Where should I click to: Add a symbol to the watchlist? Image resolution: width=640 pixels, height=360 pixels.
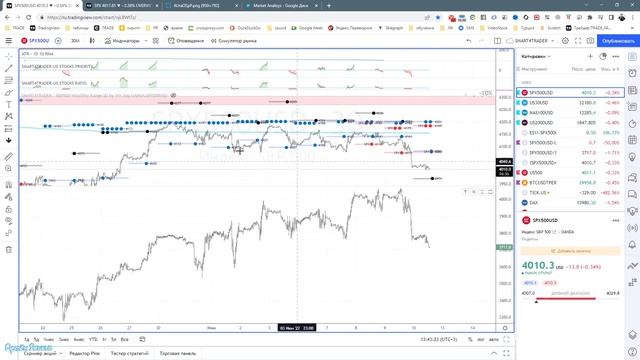590,56
